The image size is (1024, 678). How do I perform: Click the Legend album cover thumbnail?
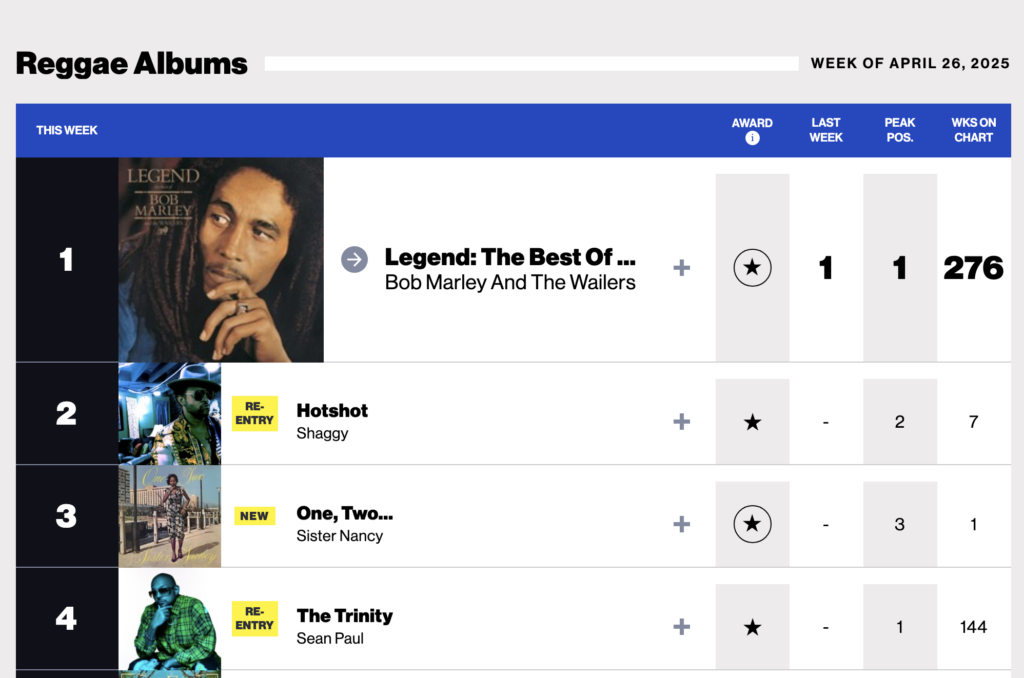click(220, 258)
